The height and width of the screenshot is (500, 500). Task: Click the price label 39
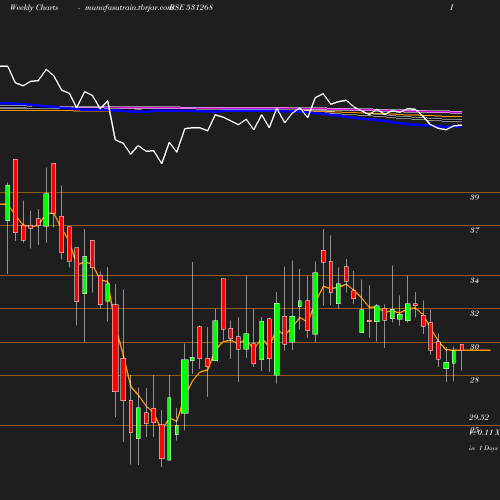coord(475,197)
